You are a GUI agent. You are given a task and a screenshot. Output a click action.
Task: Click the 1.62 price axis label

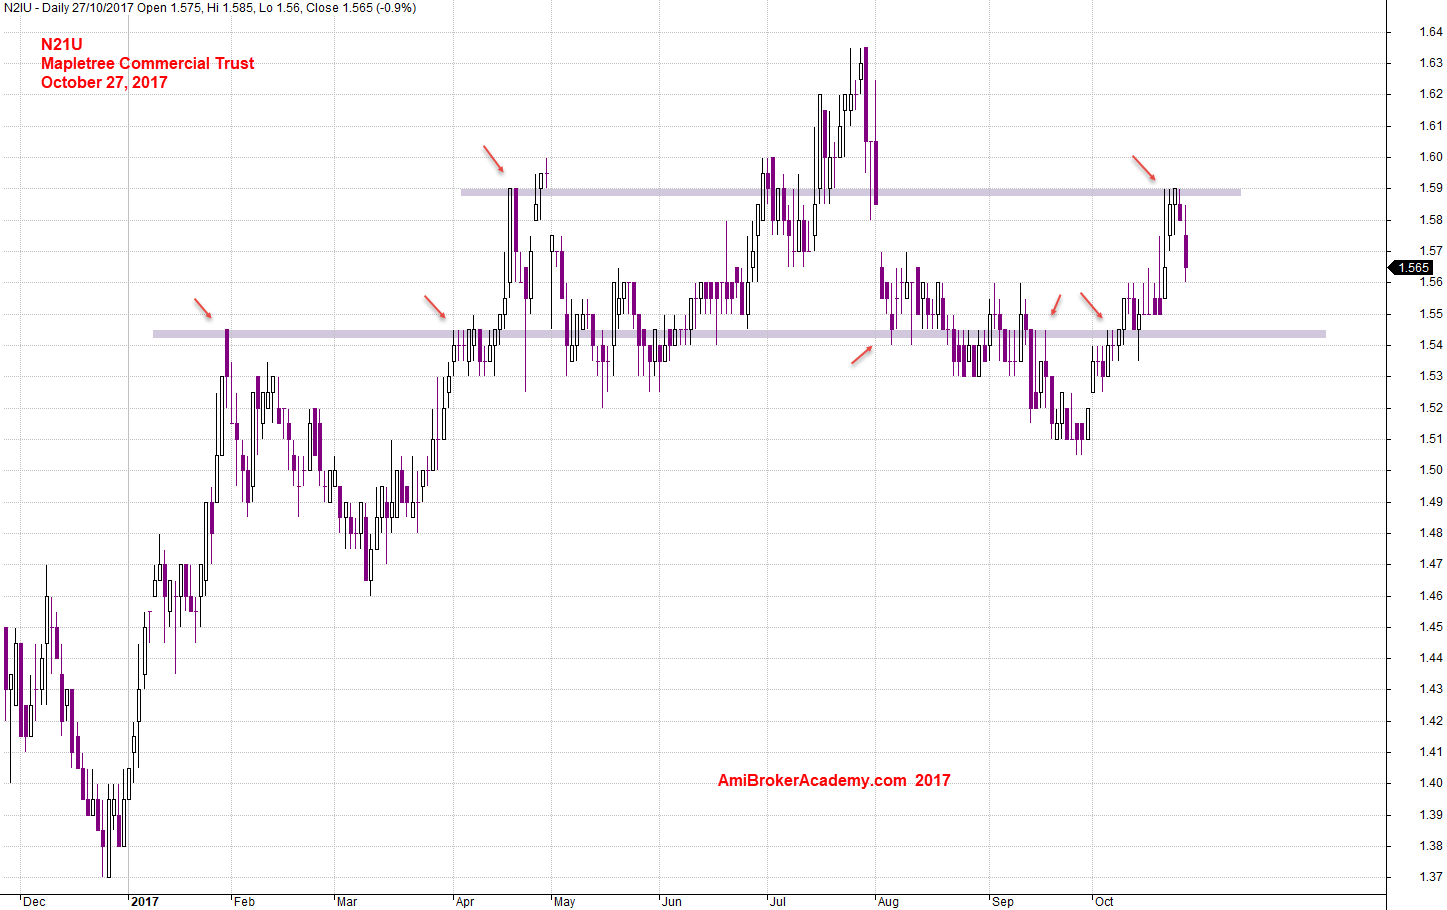click(1431, 94)
